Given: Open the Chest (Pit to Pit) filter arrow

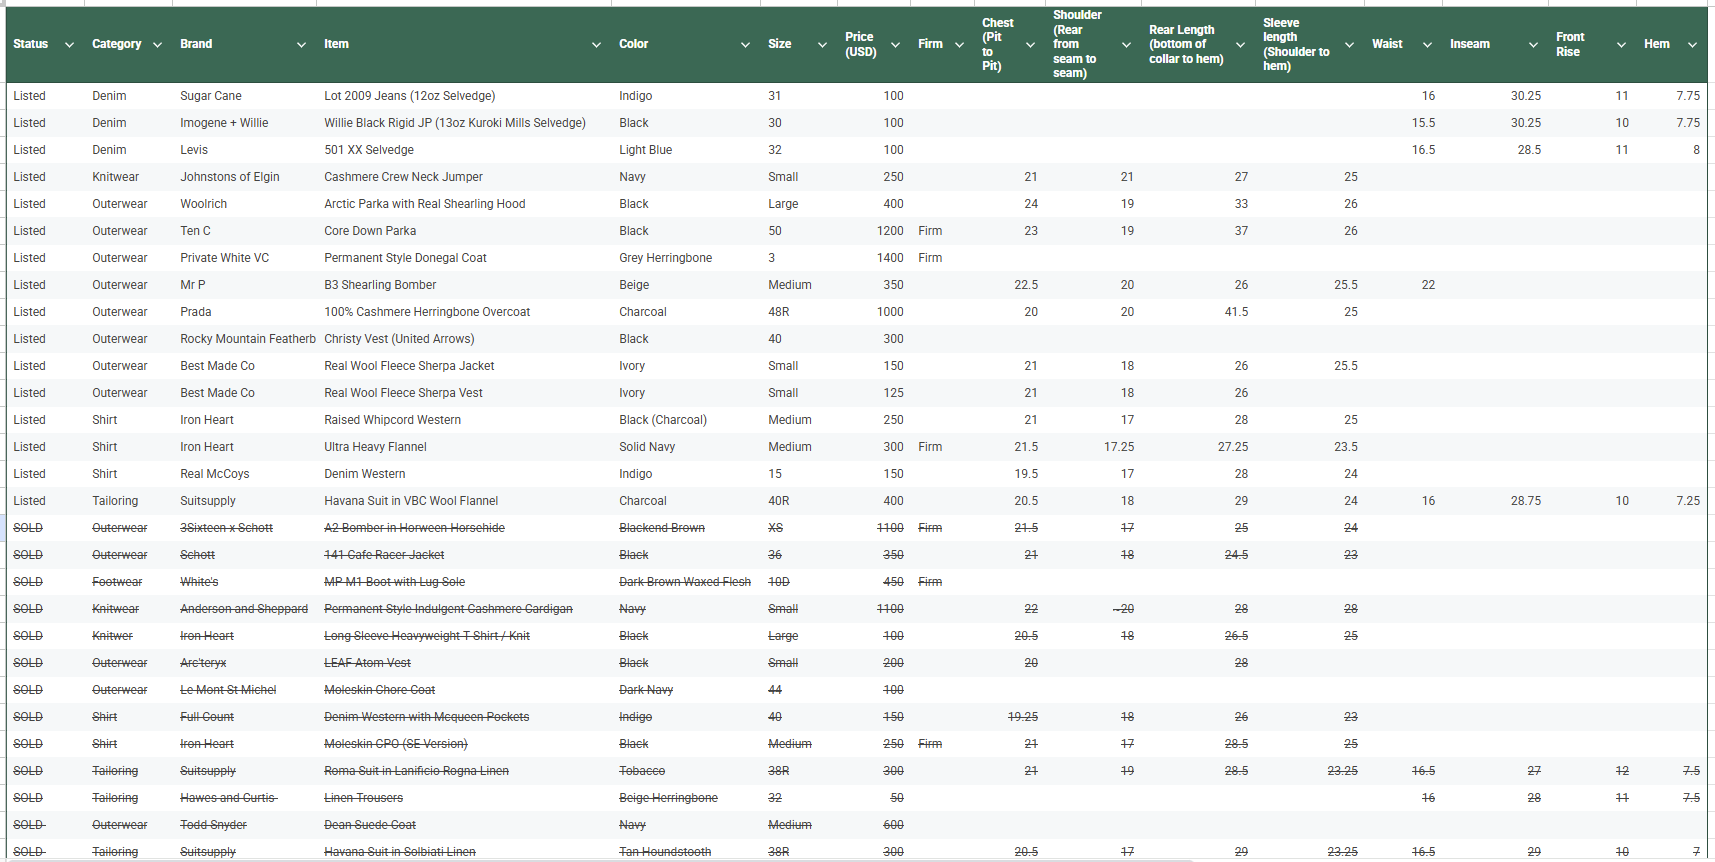Looking at the screenshot, I should tap(1030, 45).
